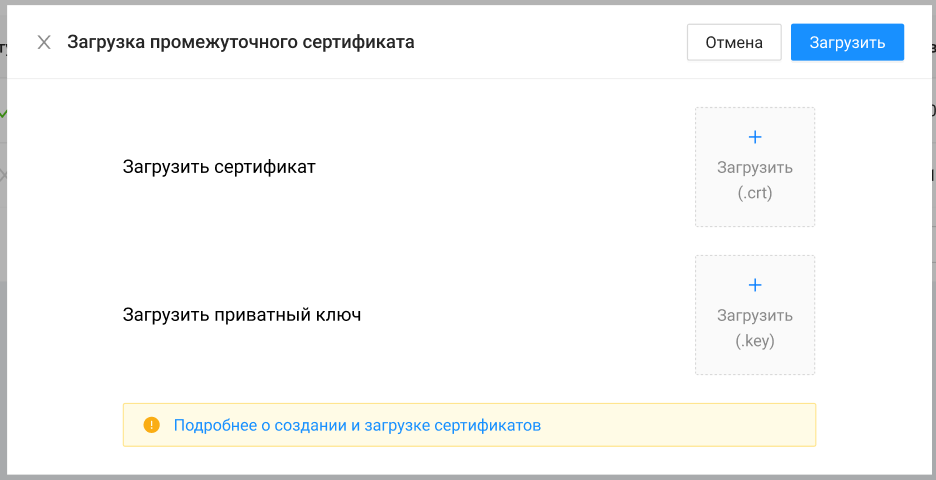This screenshot has height=480, width=936.
Task: Click the orange info icon in banner
Action: [x=151, y=425]
